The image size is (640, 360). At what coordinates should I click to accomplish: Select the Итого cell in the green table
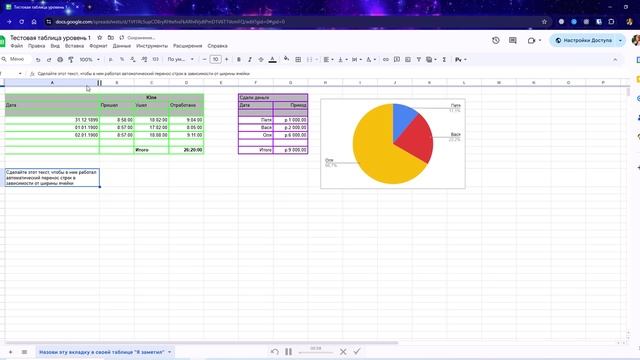pyautogui.click(x=151, y=150)
